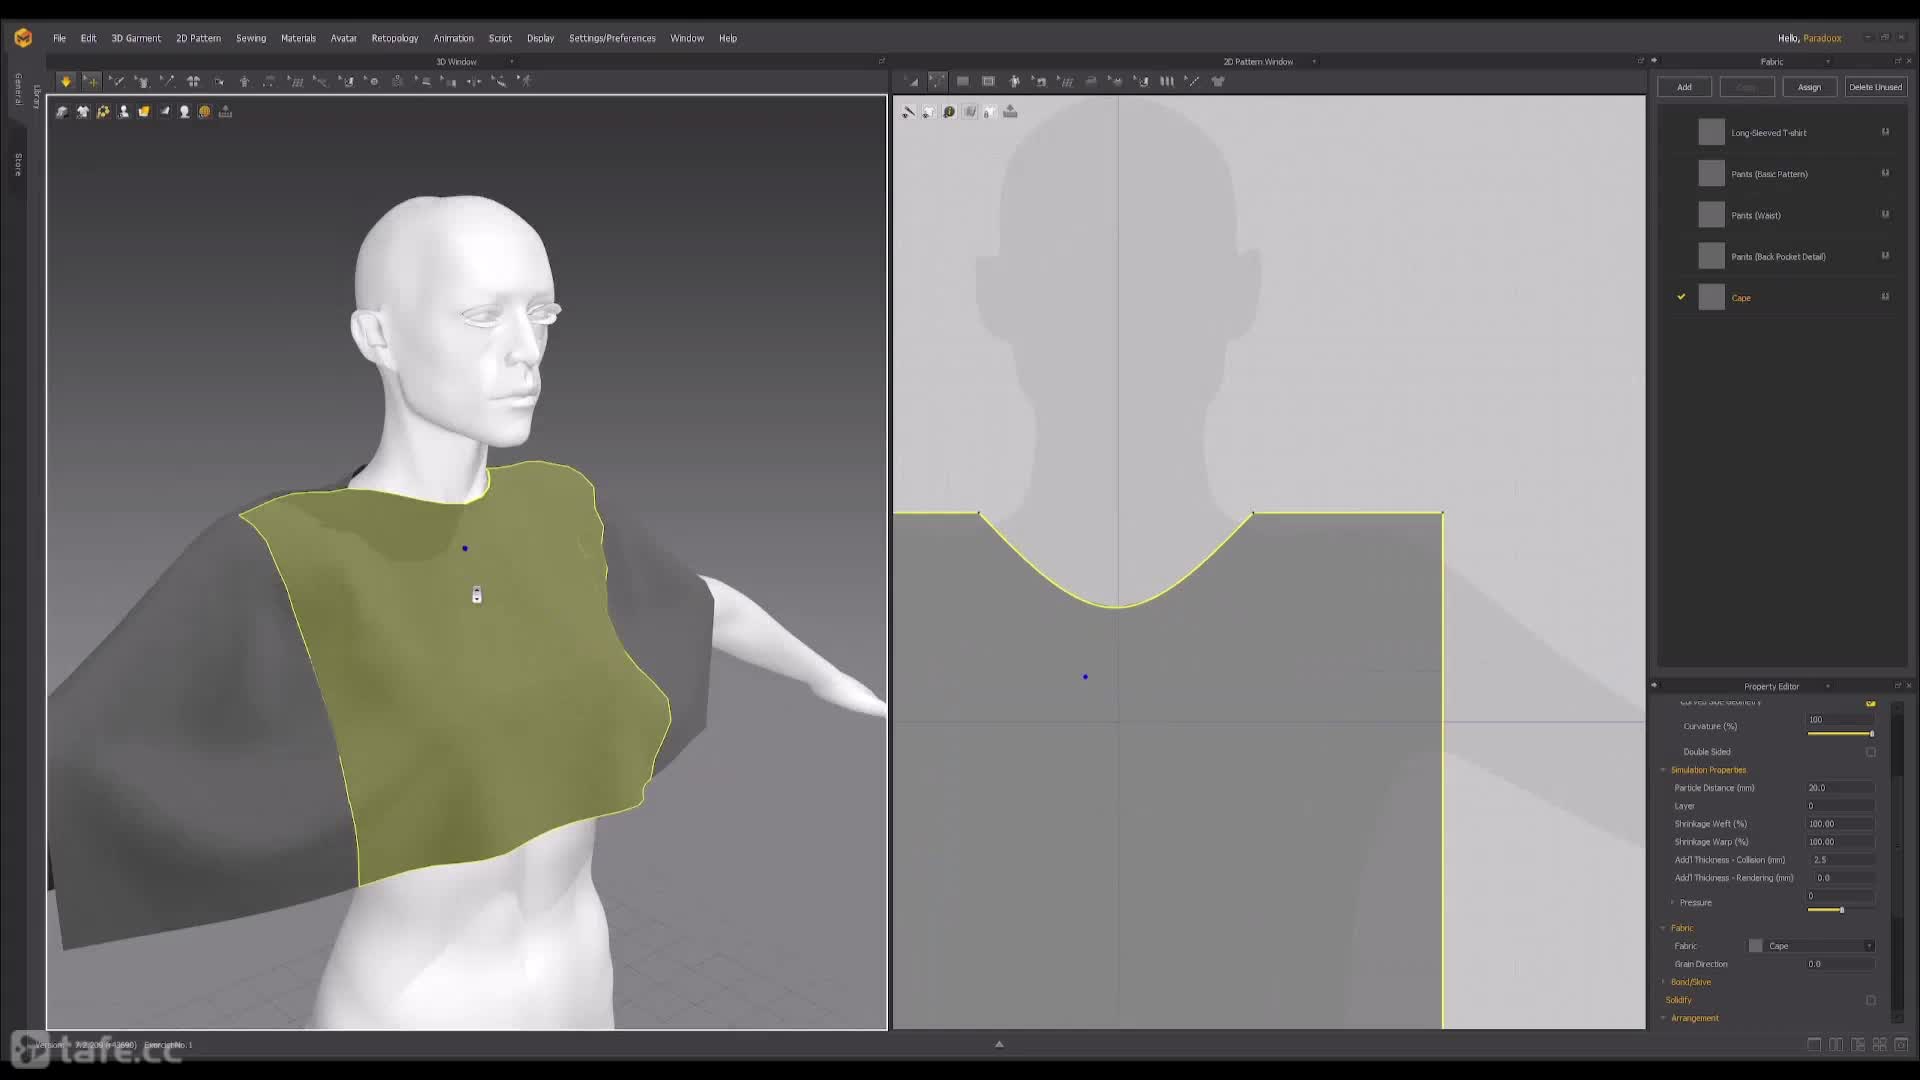Toggle the lock icon for Pants (Waist)
The height and width of the screenshot is (1080, 1920).
coord(1885,214)
